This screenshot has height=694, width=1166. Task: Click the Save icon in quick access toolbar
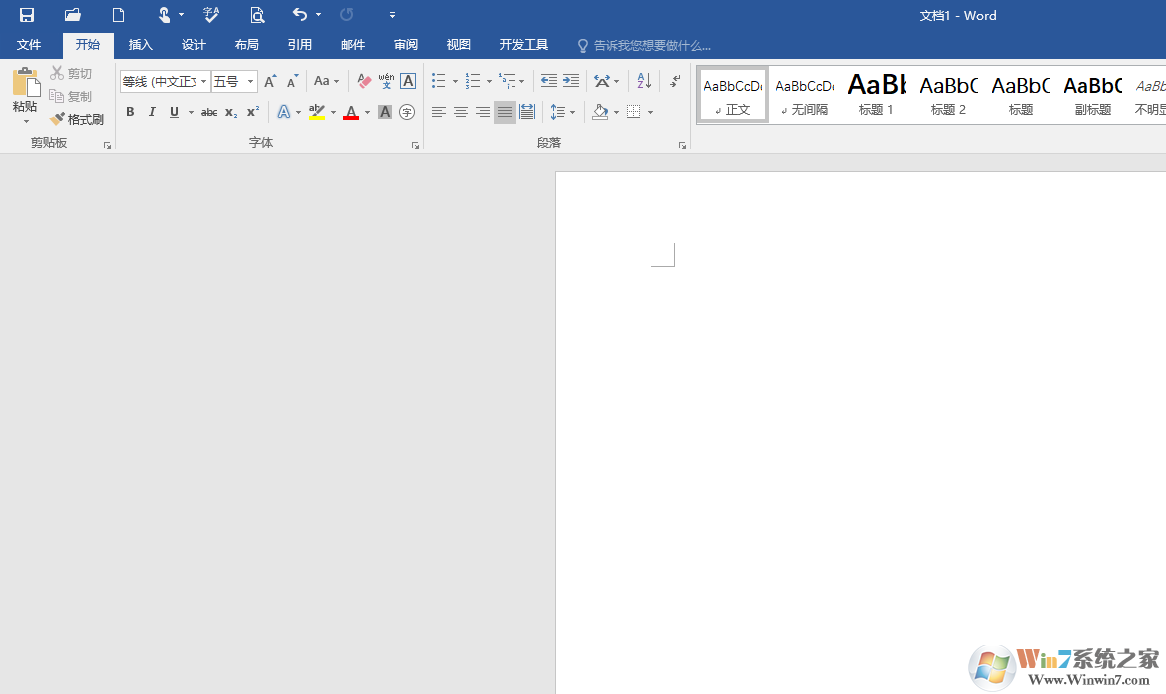(27, 15)
